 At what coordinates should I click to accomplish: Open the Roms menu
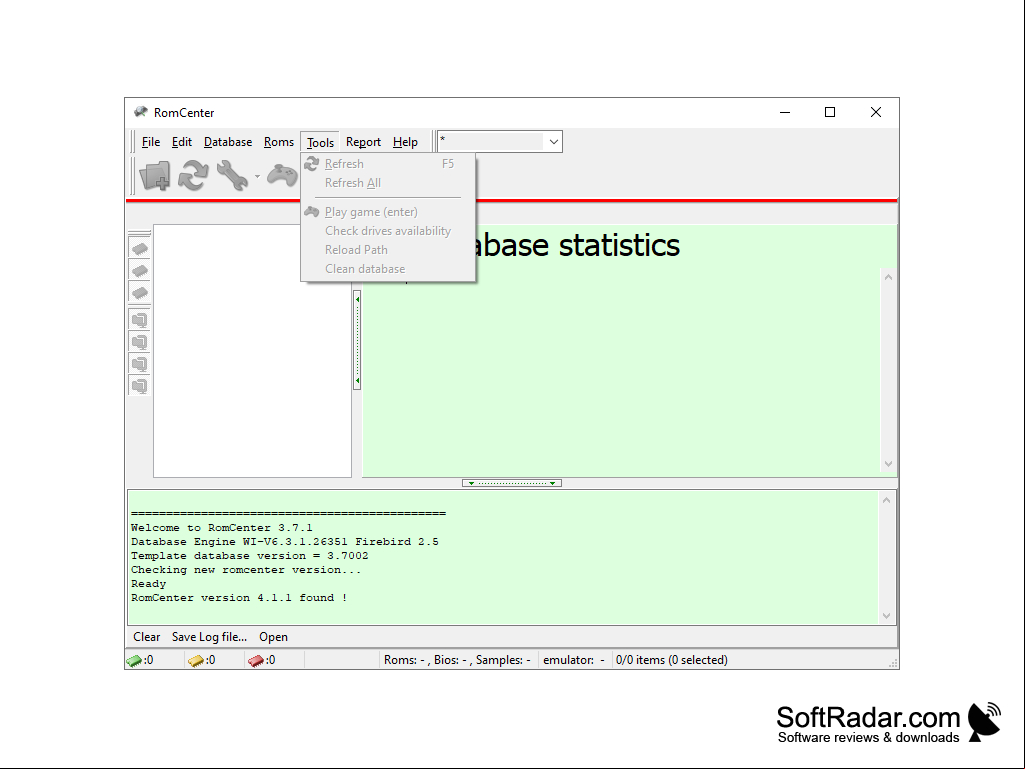(278, 142)
